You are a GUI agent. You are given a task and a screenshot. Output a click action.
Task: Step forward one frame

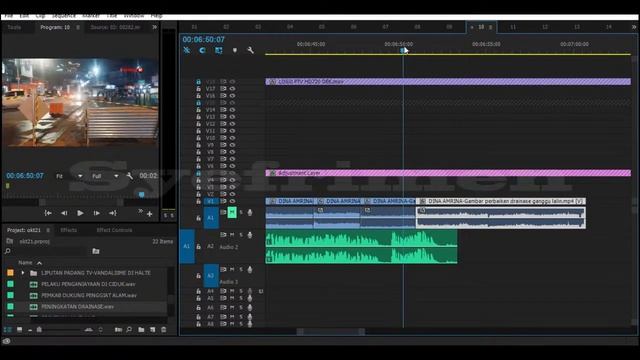point(96,213)
